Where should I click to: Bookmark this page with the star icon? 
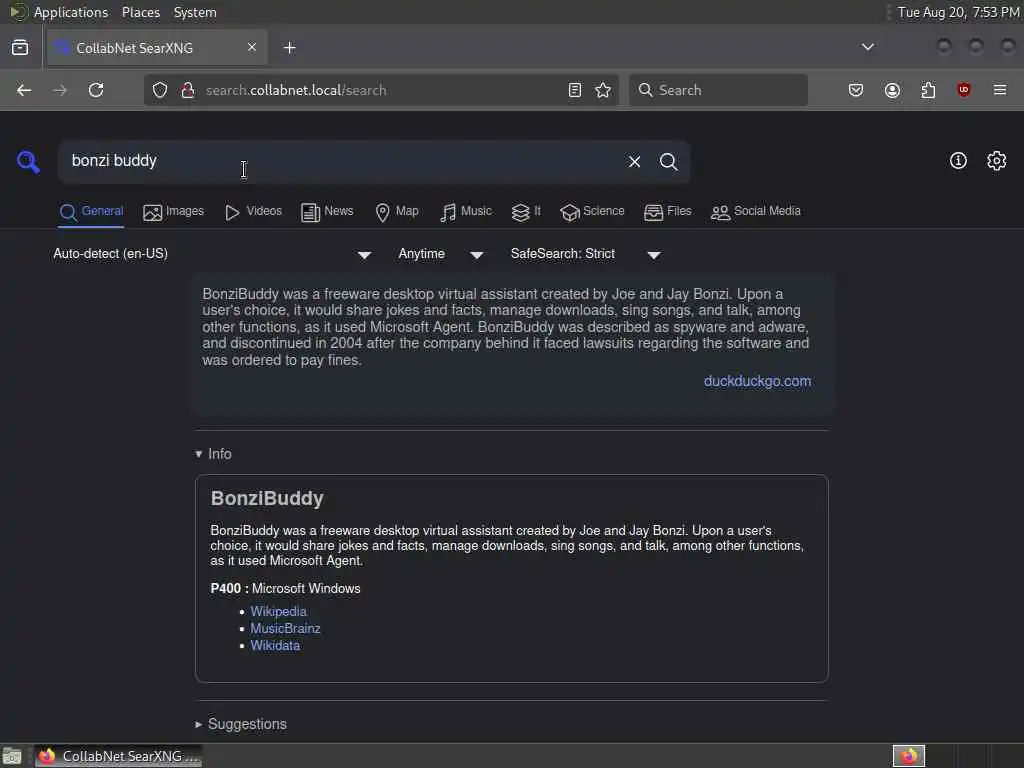point(603,90)
